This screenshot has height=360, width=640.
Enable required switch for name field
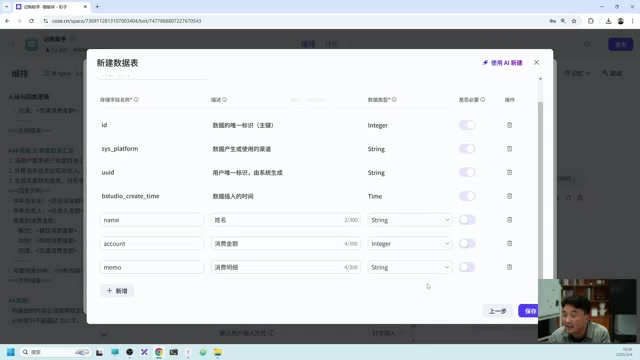(467, 220)
